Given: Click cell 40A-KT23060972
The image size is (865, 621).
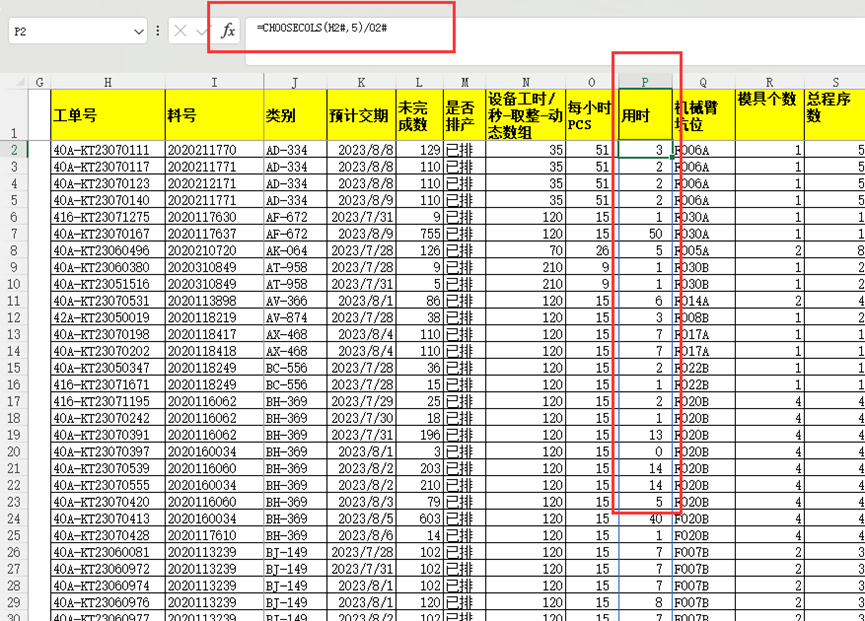Looking at the screenshot, I should pyautogui.click(x=108, y=569).
